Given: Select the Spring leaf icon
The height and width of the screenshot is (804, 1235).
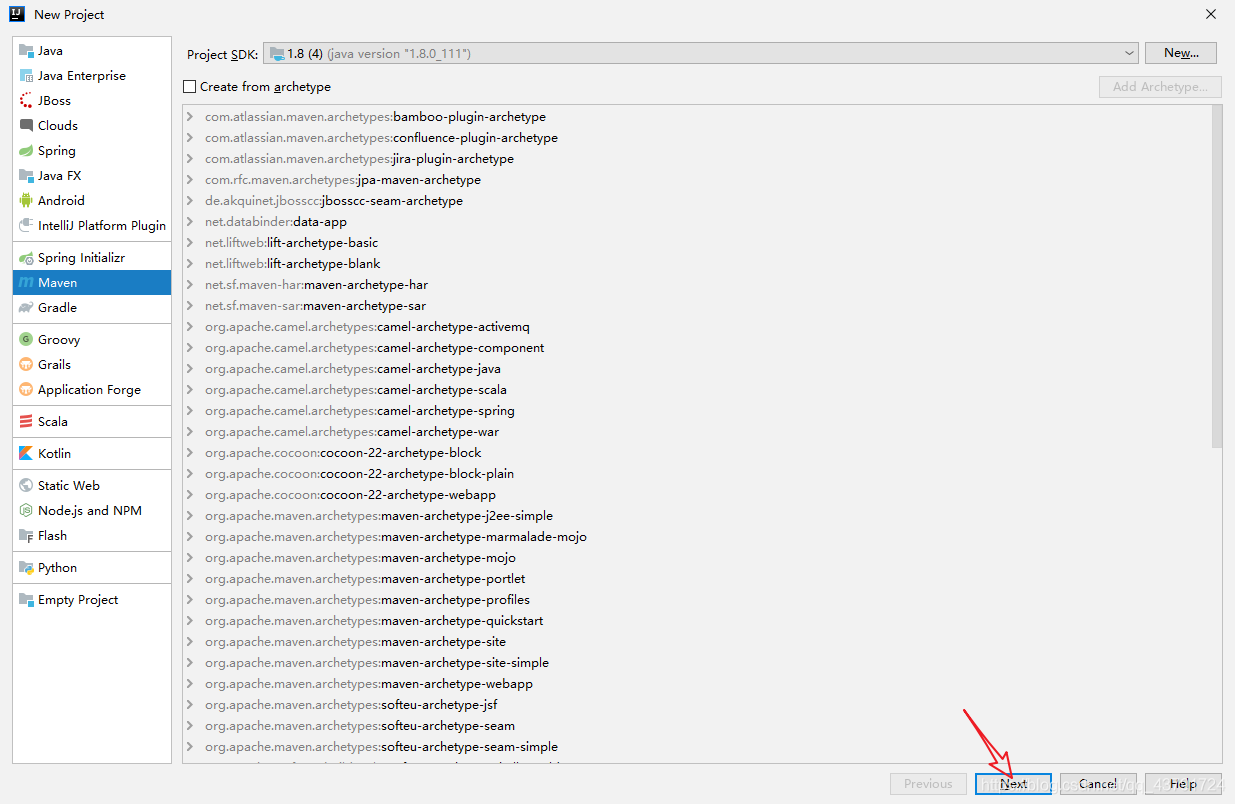Looking at the screenshot, I should coord(26,151).
